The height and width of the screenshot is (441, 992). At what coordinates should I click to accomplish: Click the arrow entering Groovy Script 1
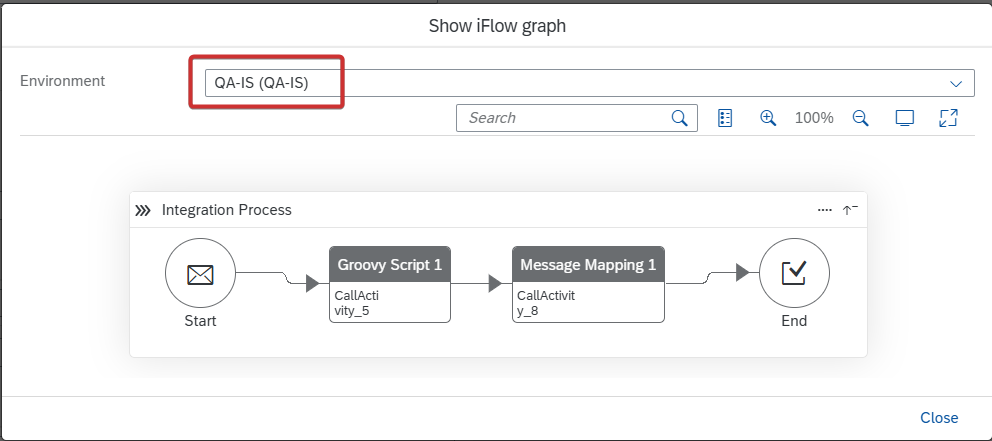[x=313, y=283]
